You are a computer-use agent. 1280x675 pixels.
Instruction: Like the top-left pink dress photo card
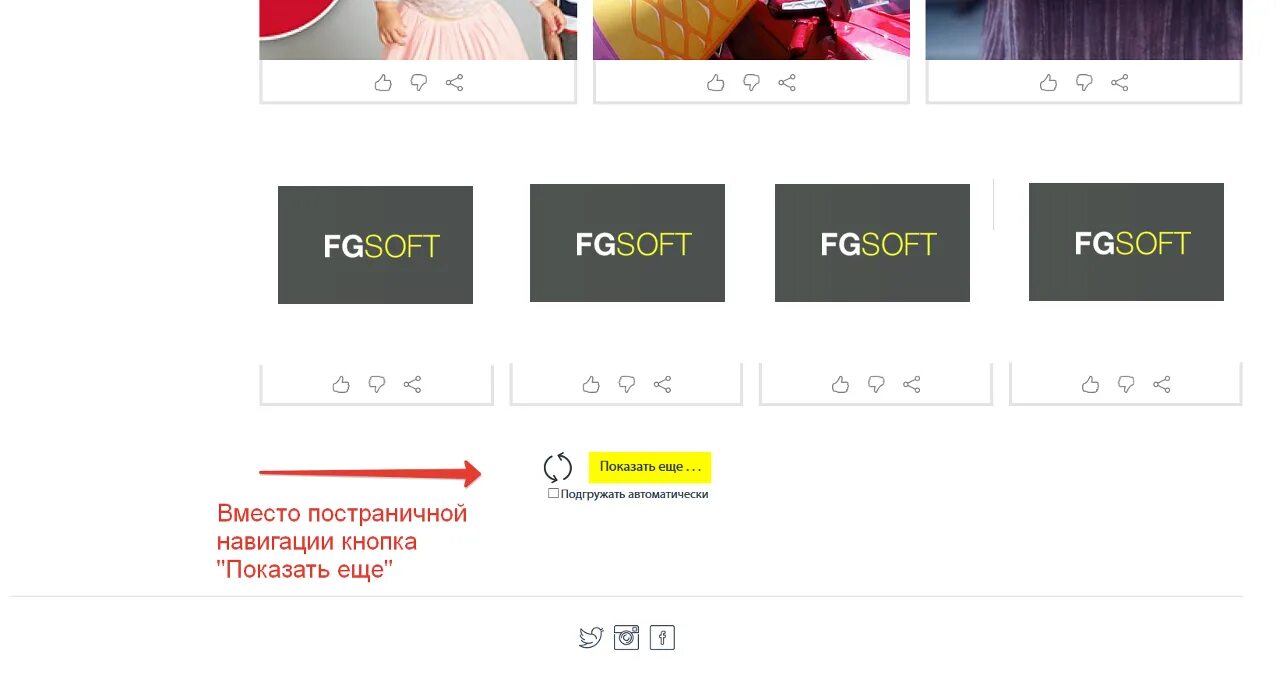(383, 83)
